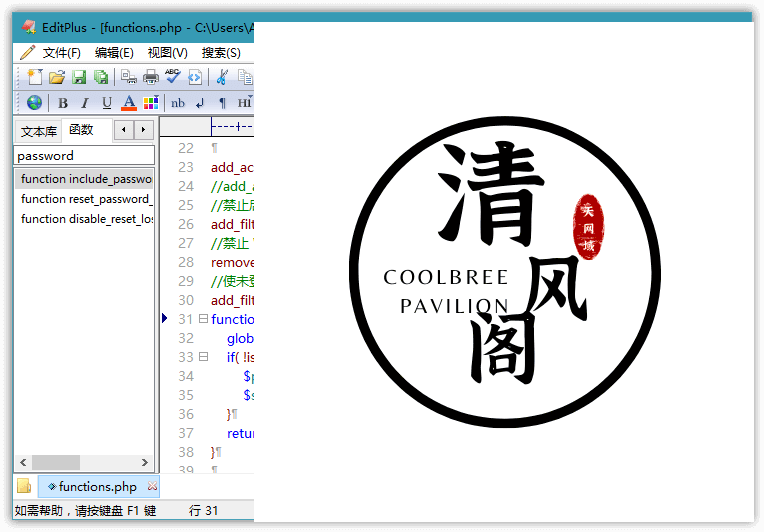The width and height of the screenshot is (764, 532).
Task: Cut selection with the scissors icon
Action: pos(222,77)
